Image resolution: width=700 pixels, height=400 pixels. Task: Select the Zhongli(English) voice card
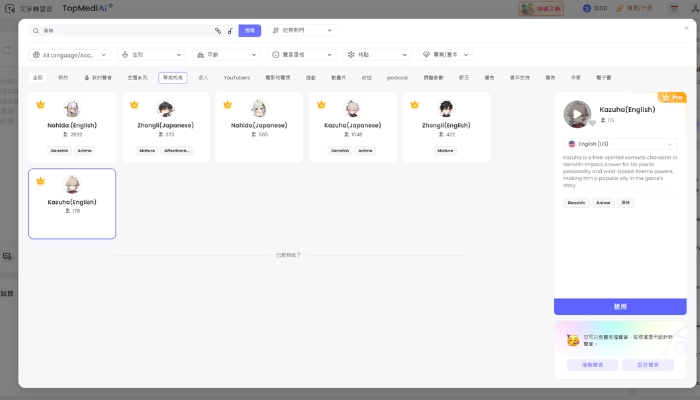446,127
